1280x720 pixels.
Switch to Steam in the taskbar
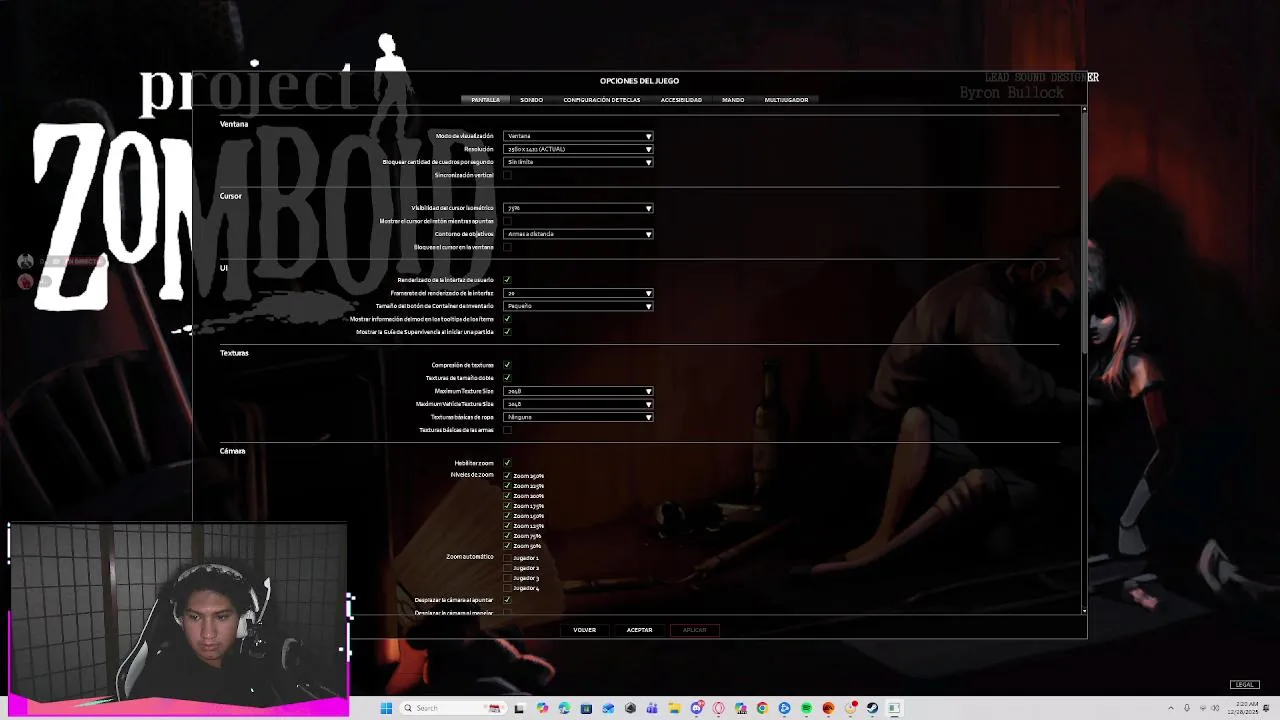click(x=872, y=708)
